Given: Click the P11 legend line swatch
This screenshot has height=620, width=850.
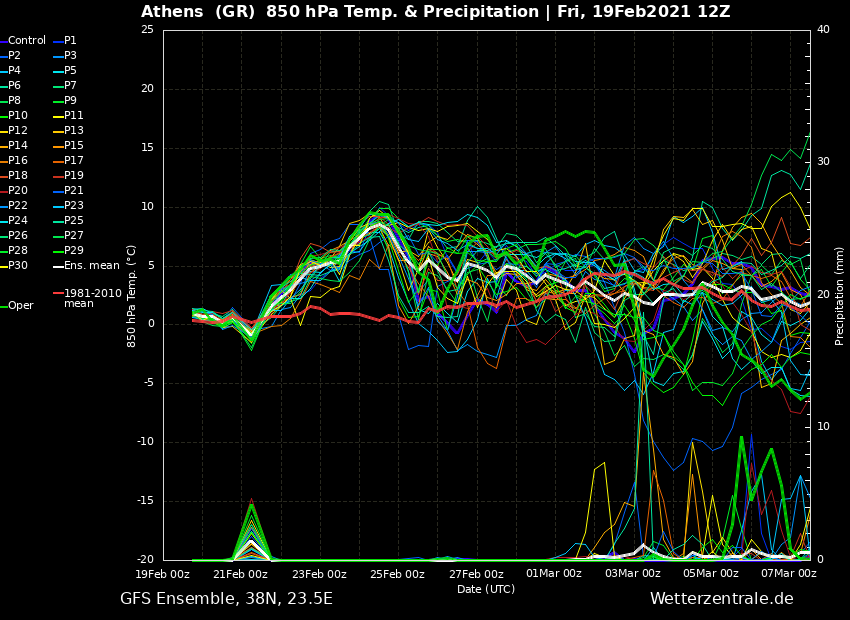Looking at the screenshot, I should tap(57, 116).
